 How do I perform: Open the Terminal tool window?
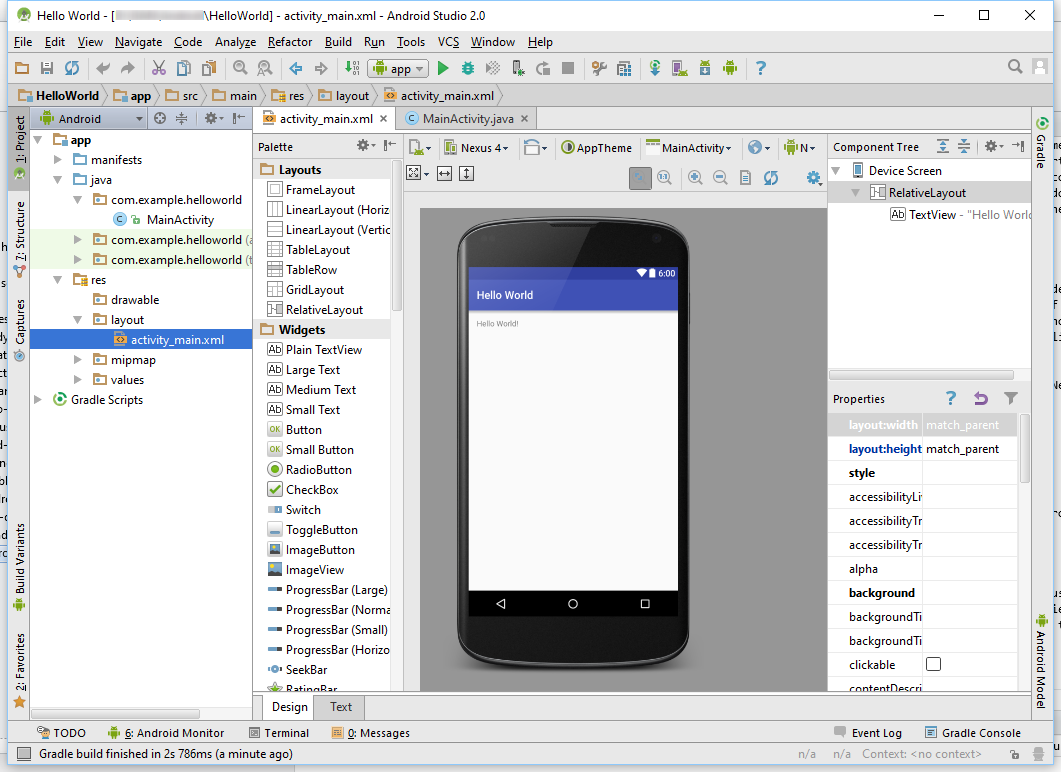[279, 733]
